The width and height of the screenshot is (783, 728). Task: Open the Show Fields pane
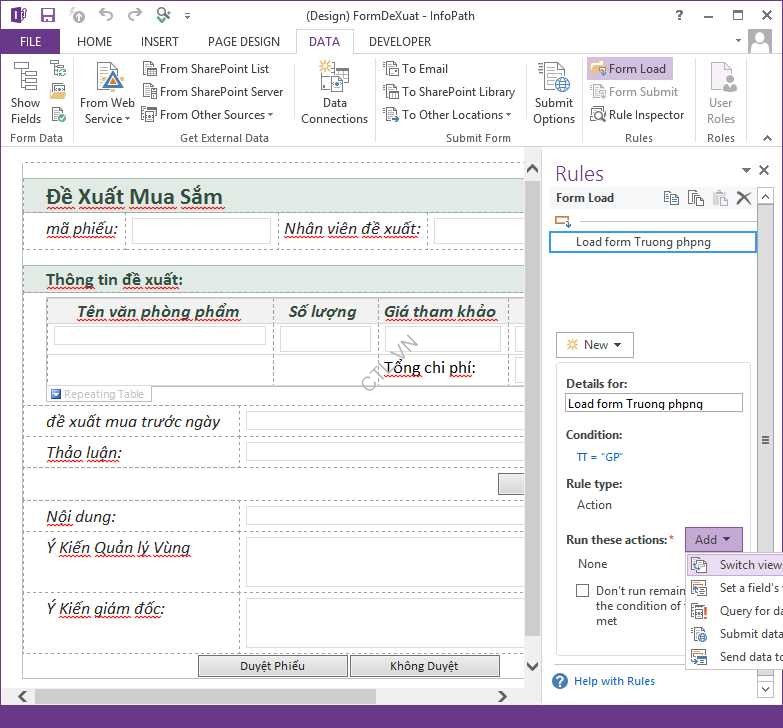pyautogui.click(x=25, y=94)
